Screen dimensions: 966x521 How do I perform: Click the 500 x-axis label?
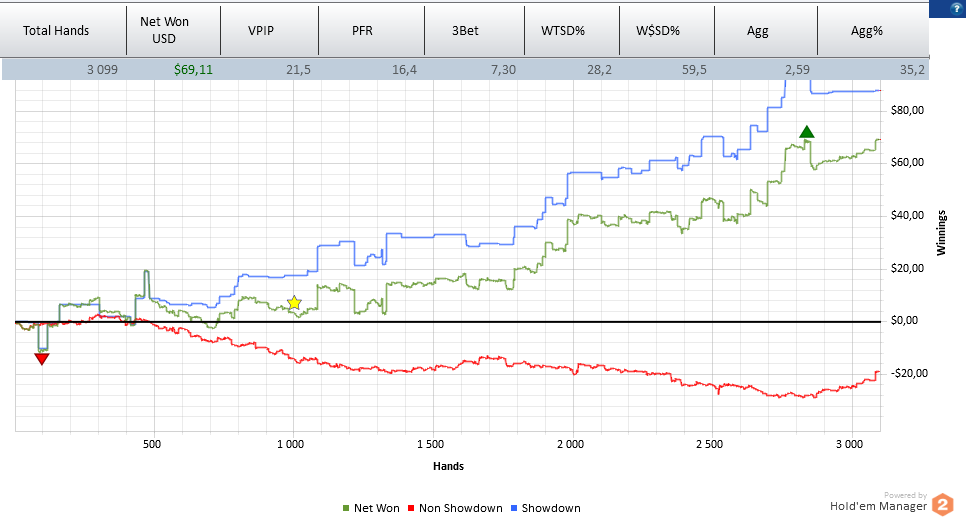click(152, 444)
